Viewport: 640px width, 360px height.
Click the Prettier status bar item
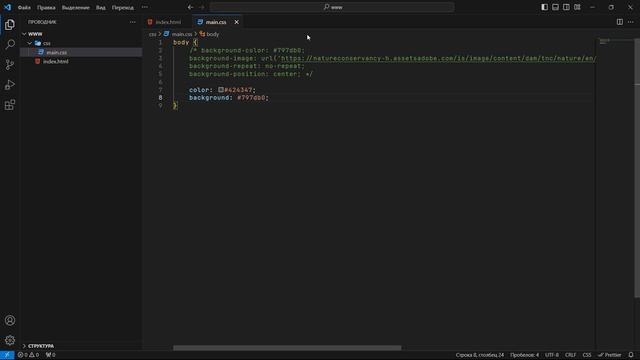click(x=609, y=355)
